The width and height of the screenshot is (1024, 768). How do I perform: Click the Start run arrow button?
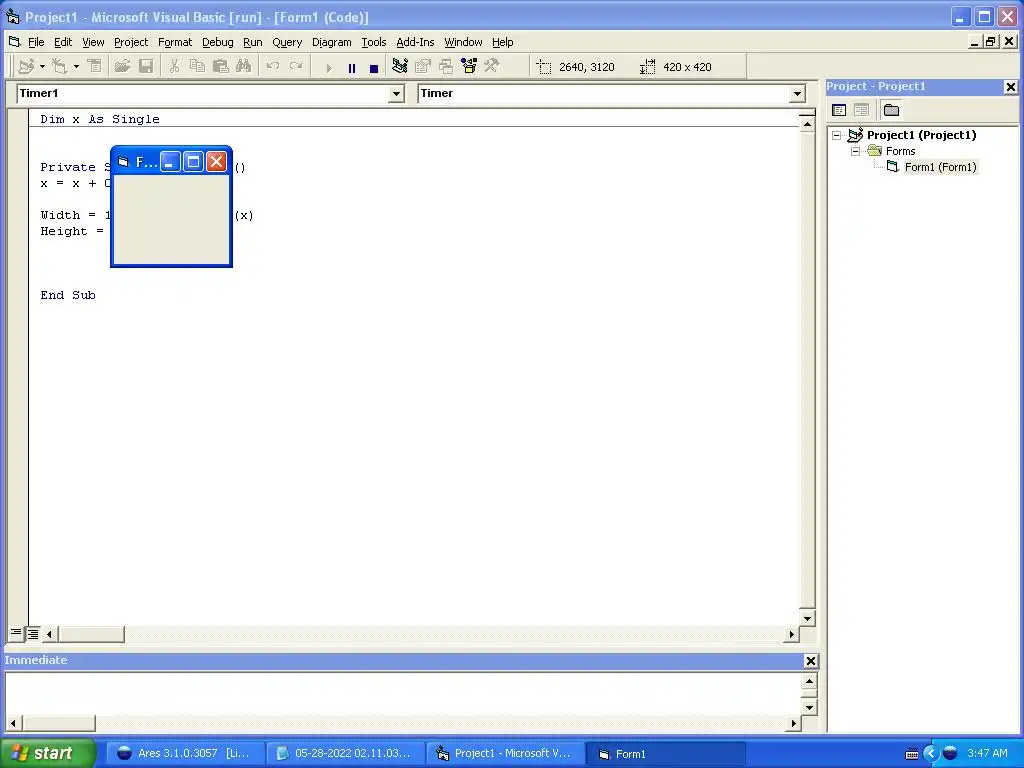[x=329, y=68]
